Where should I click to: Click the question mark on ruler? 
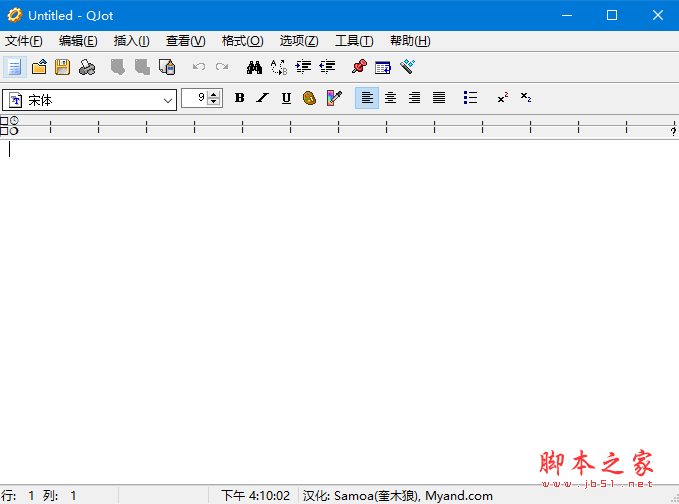(x=673, y=131)
